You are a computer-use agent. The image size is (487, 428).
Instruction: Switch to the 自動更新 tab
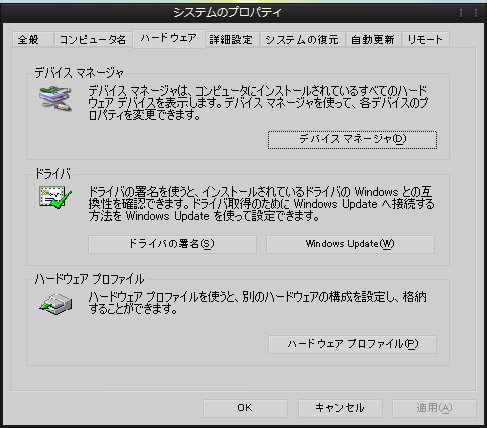pos(373,40)
